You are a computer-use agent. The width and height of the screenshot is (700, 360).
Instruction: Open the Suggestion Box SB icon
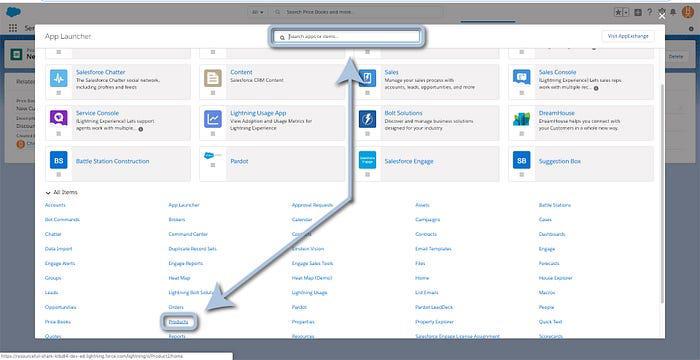[521, 160]
